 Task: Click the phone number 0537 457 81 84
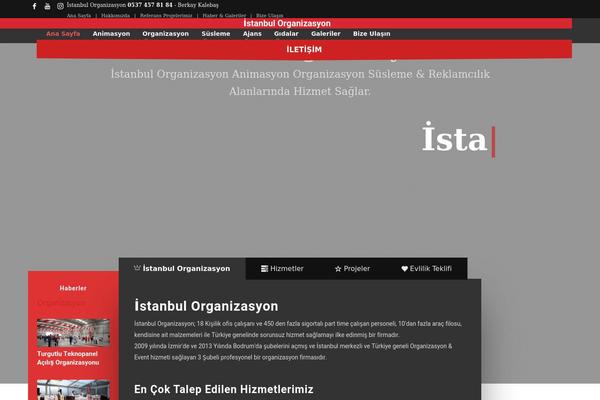150,5
